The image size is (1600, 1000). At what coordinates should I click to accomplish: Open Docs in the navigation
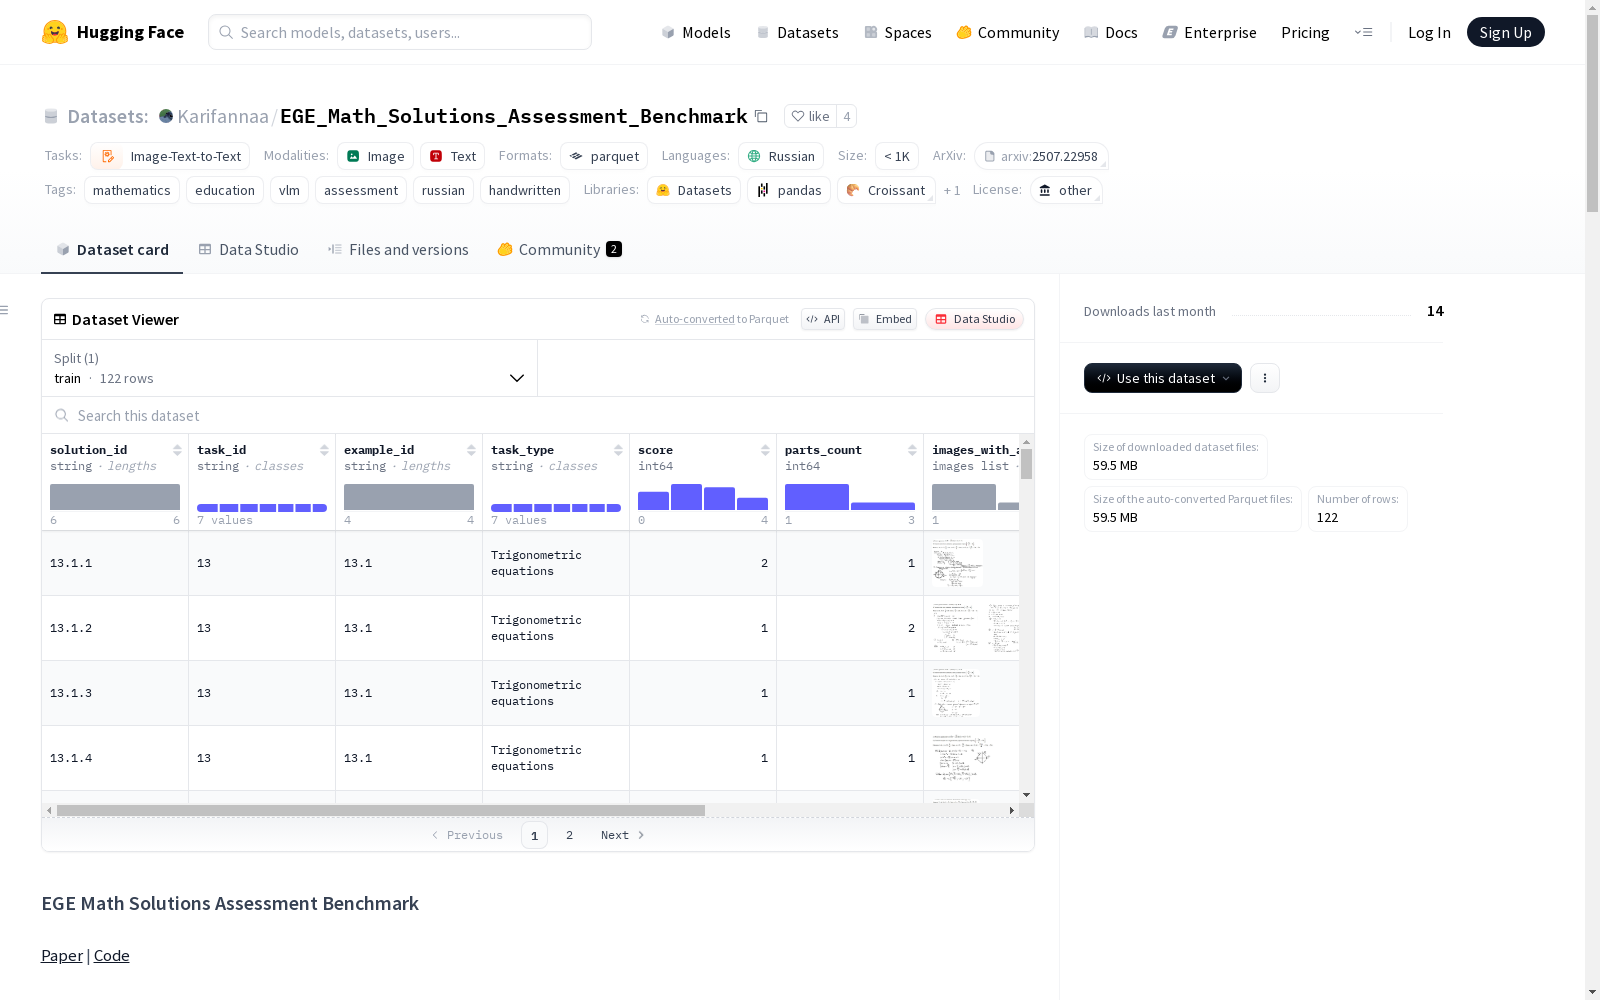[1111, 32]
